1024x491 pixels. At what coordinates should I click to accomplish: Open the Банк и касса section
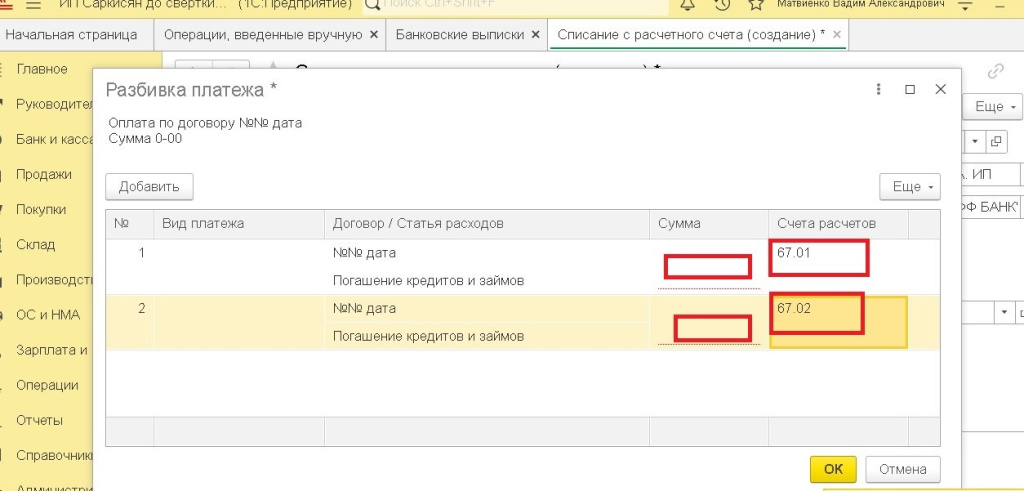[55, 139]
